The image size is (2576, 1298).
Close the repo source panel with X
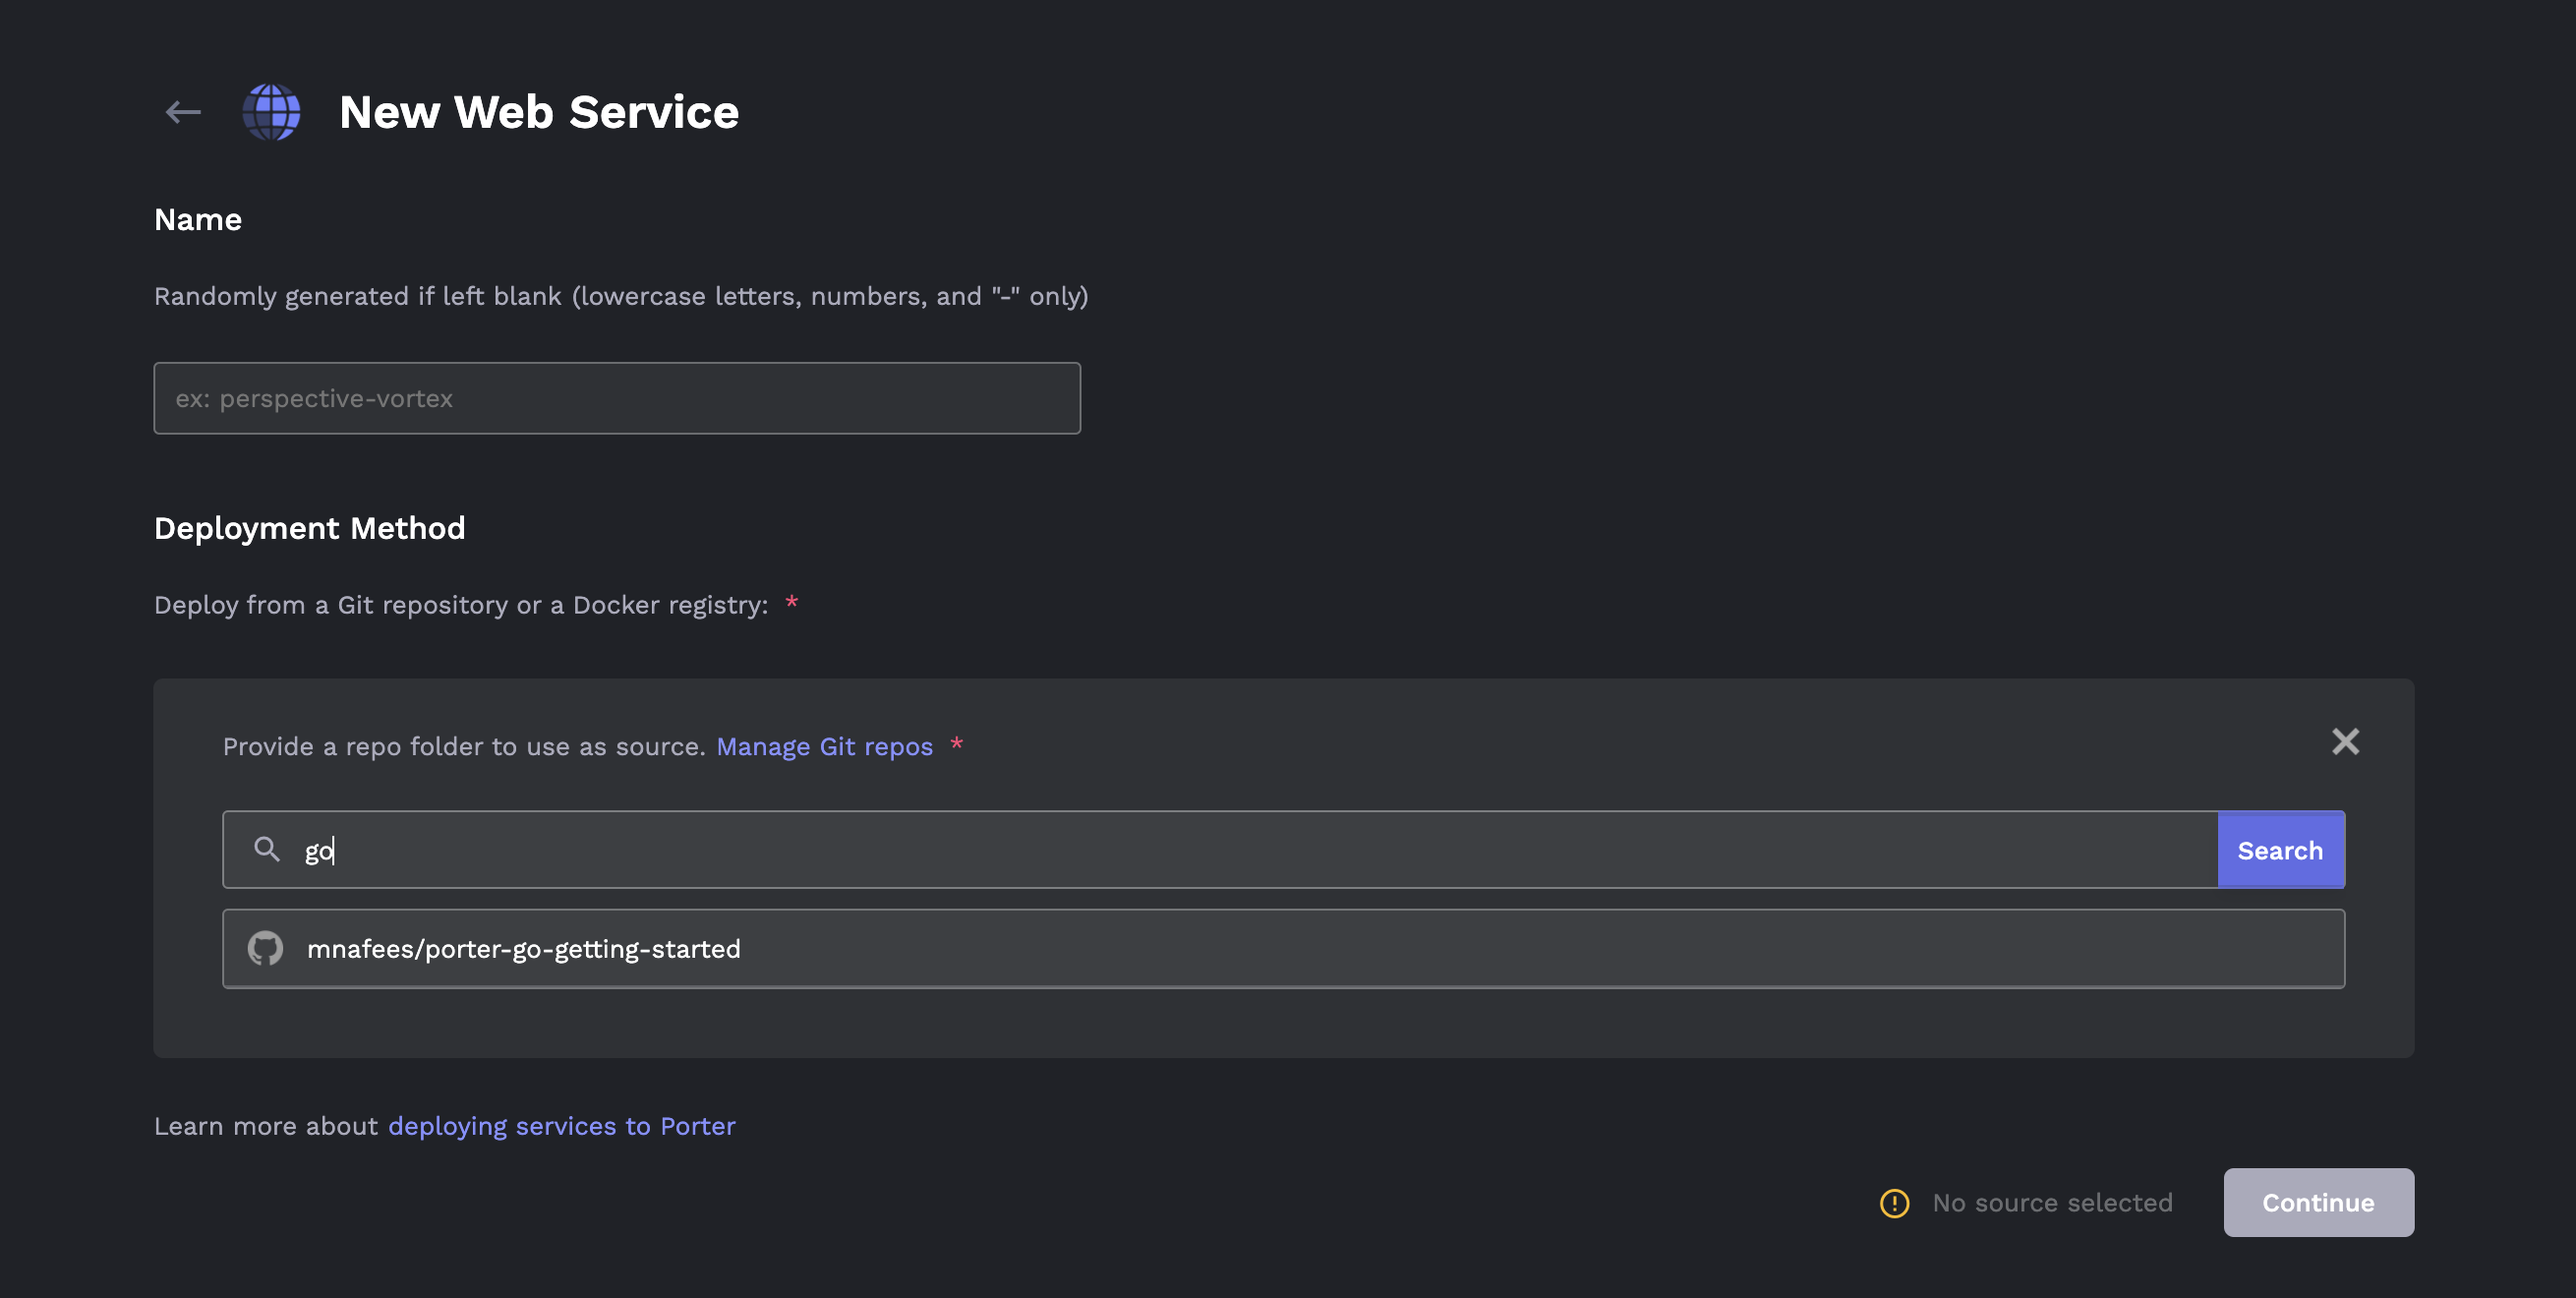pos(2345,741)
